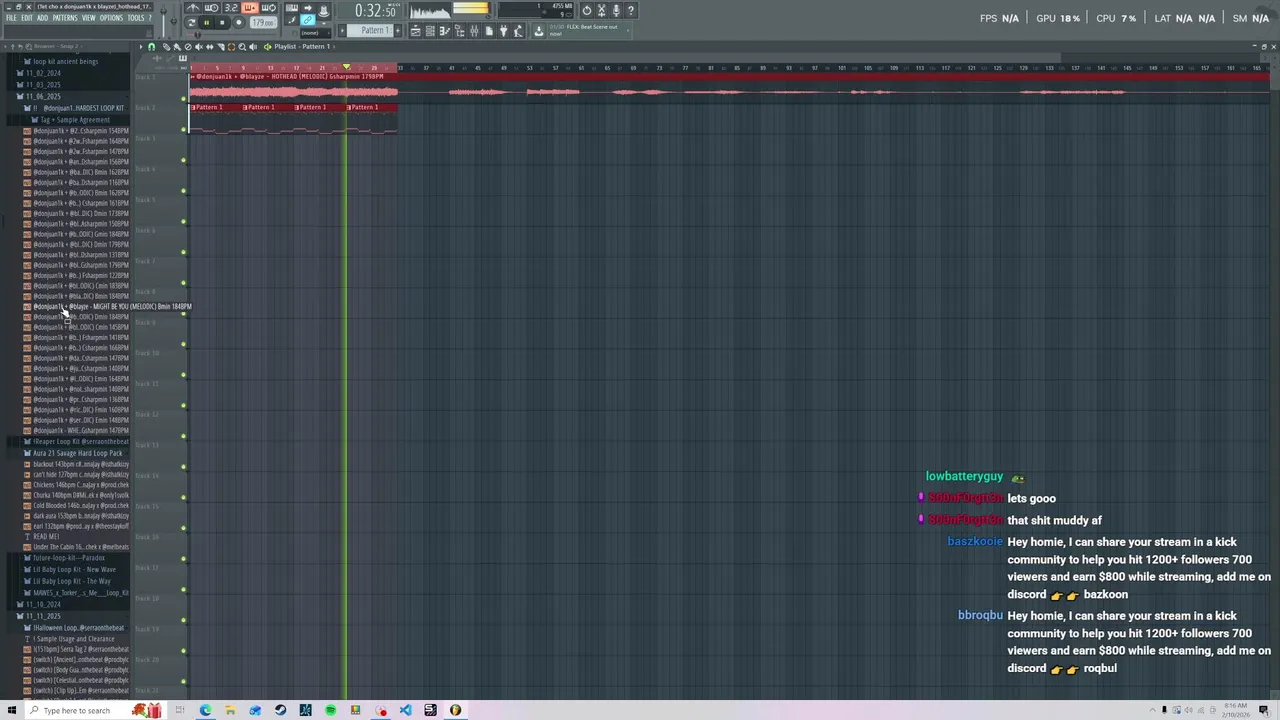Open the Playlist view icon
The width and height of the screenshot is (1280, 720).
[x=415, y=31]
